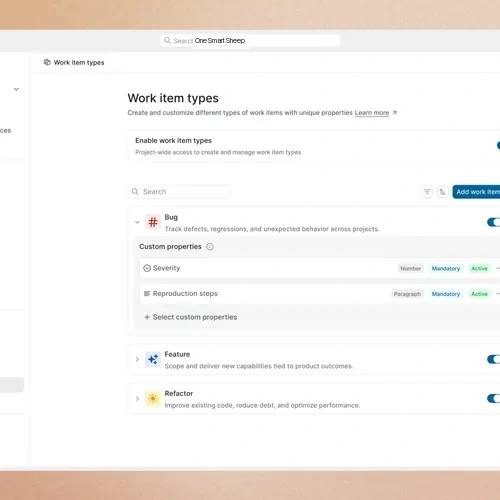The height and width of the screenshot is (500, 500).
Task: Click the magnifier icon in the list search box
Action: [x=135, y=192]
